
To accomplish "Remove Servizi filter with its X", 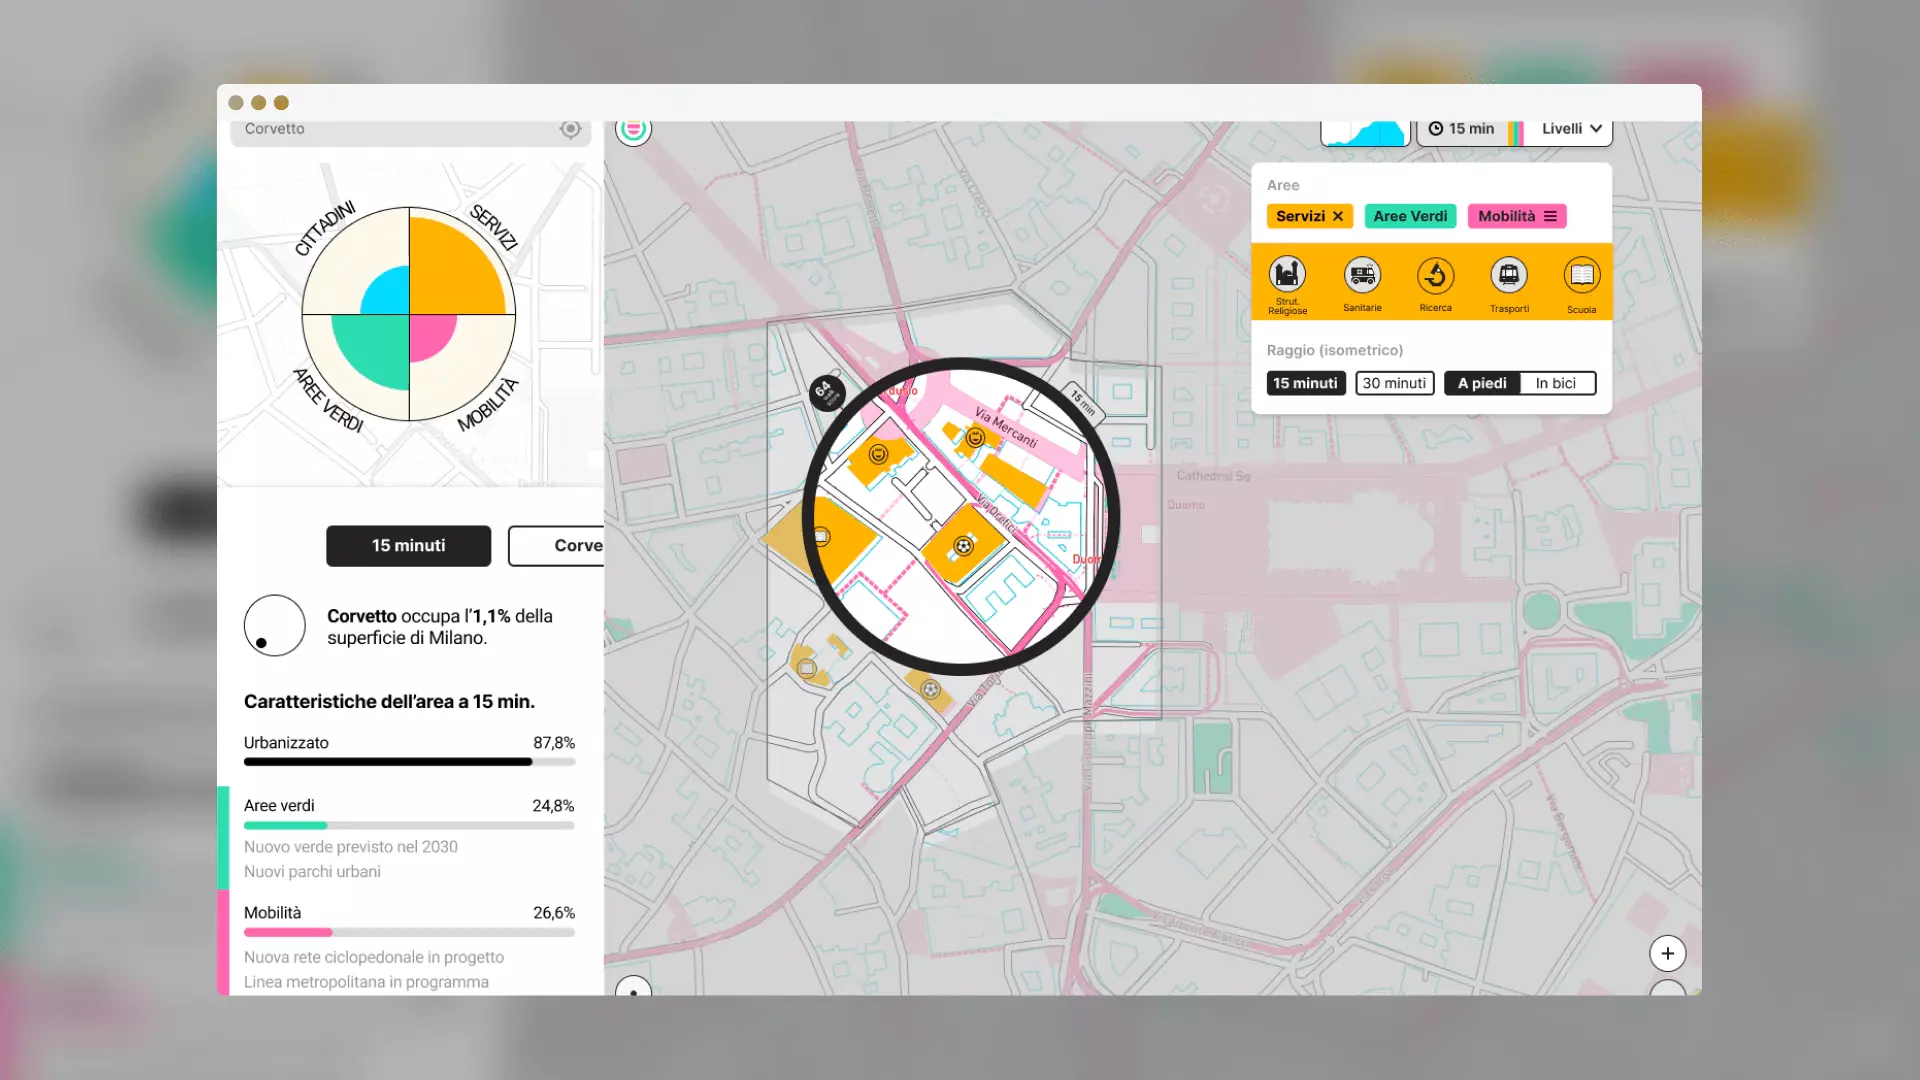I will [1338, 216].
